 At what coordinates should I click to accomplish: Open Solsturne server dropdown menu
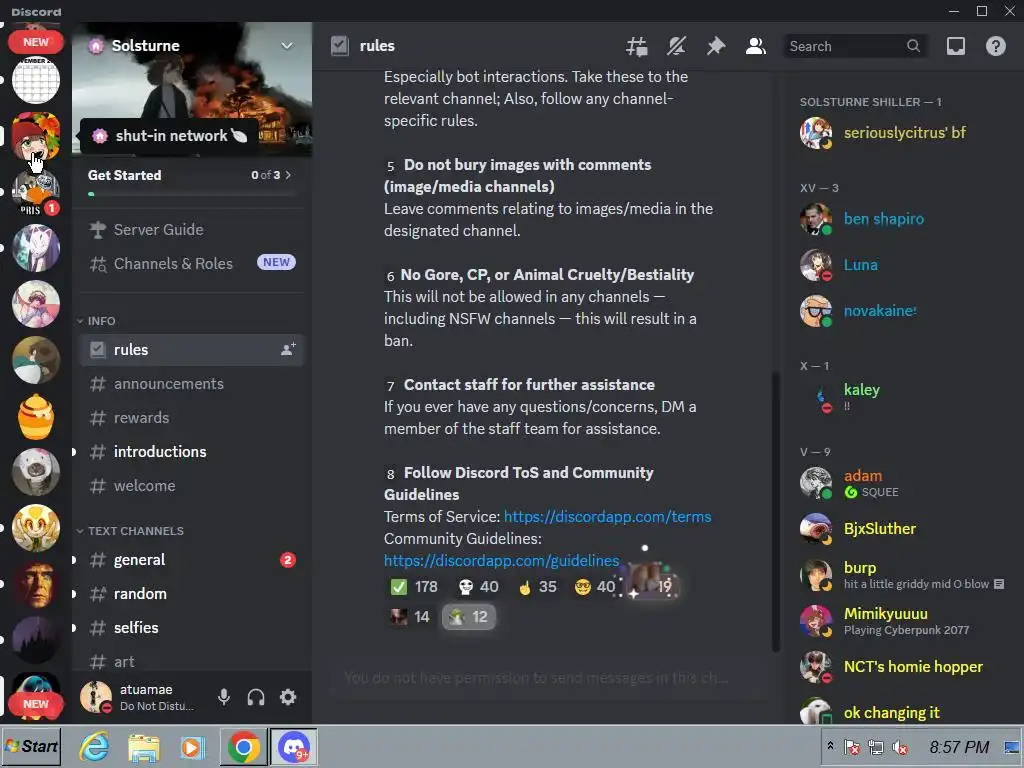coord(287,46)
